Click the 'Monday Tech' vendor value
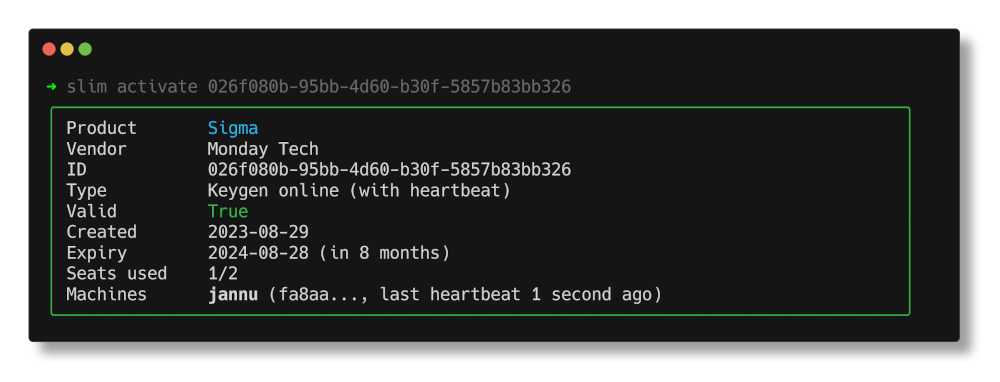 pos(263,149)
